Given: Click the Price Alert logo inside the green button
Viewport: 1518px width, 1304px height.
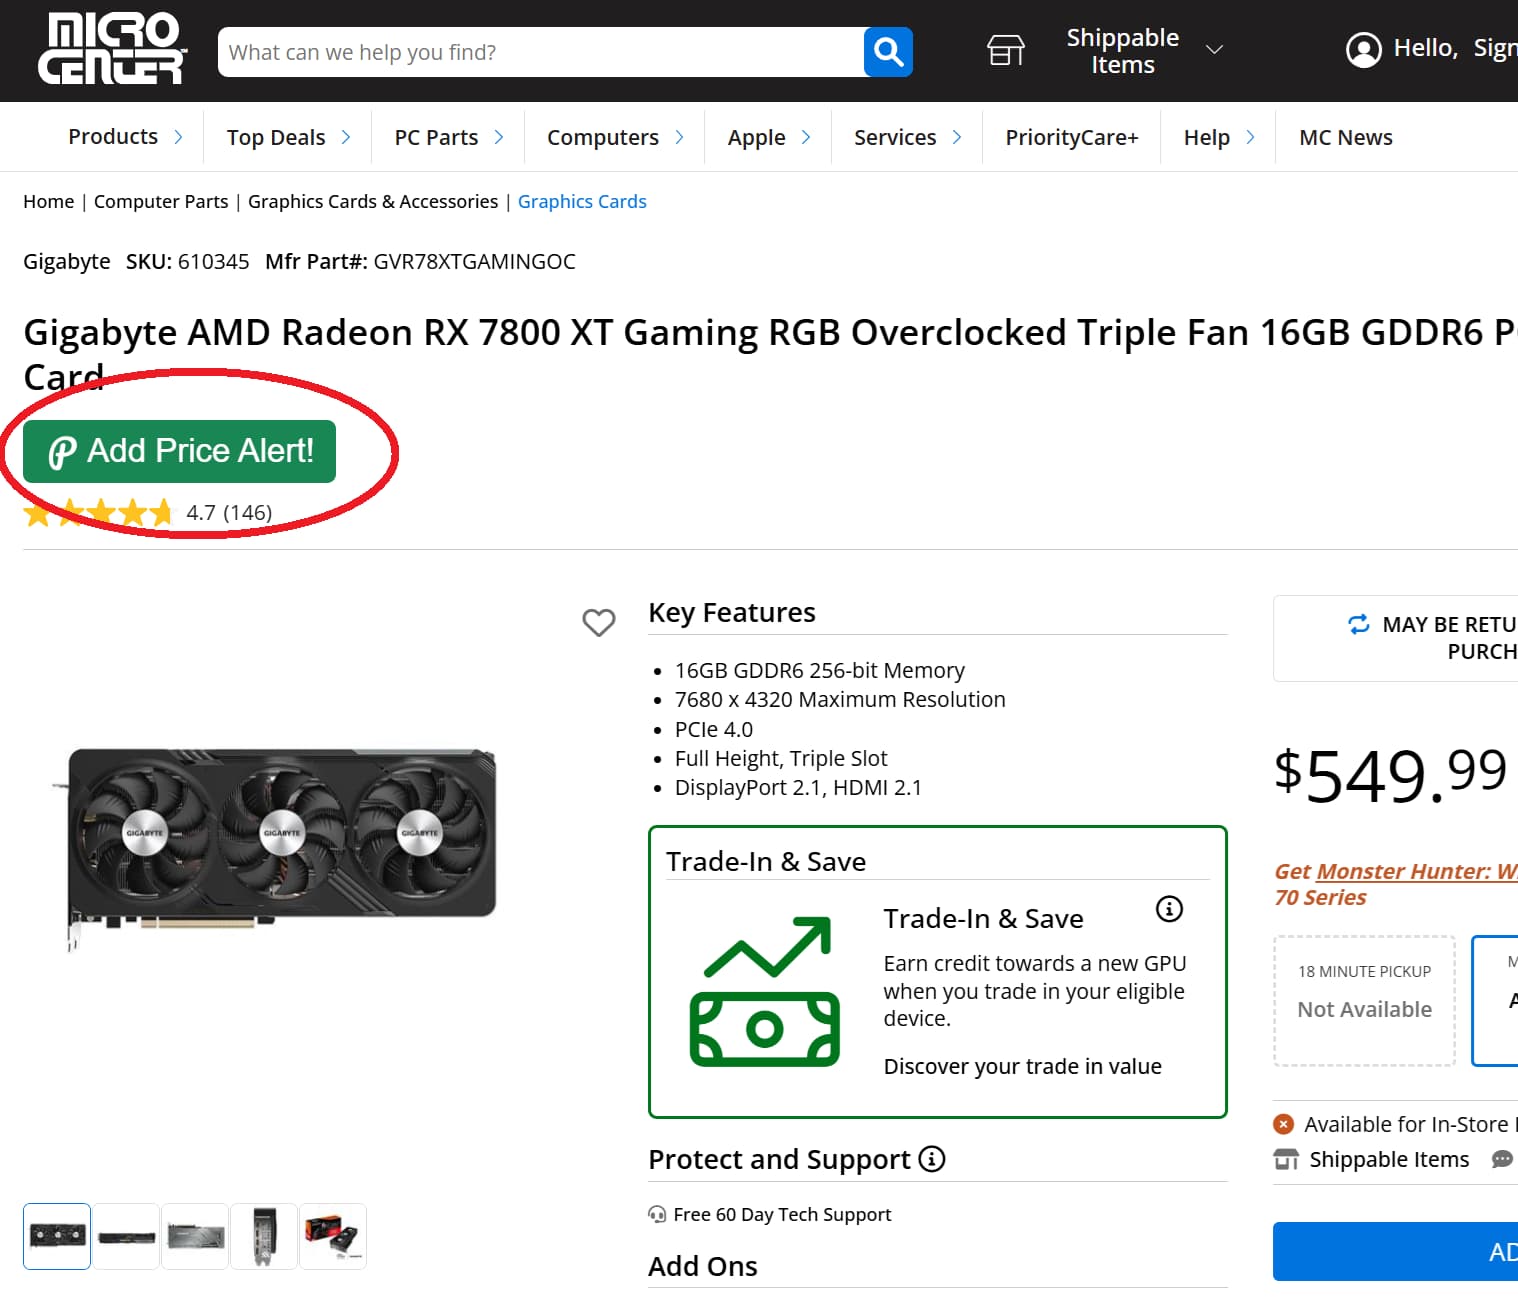Looking at the screenshot, I should (x=62, y=451).
